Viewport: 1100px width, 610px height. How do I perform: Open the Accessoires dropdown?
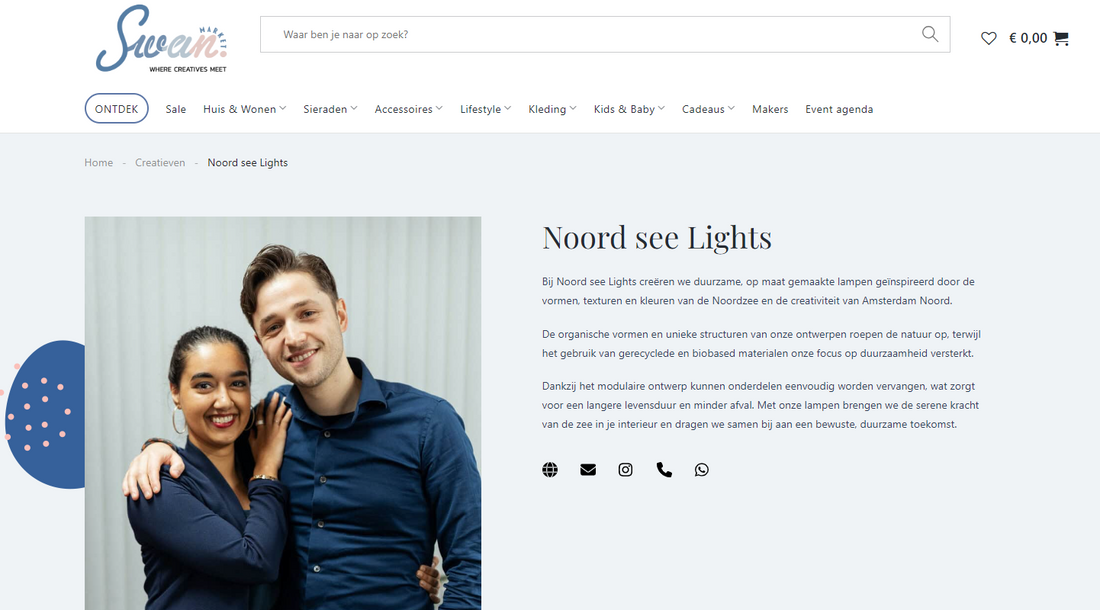pos(409,109)
